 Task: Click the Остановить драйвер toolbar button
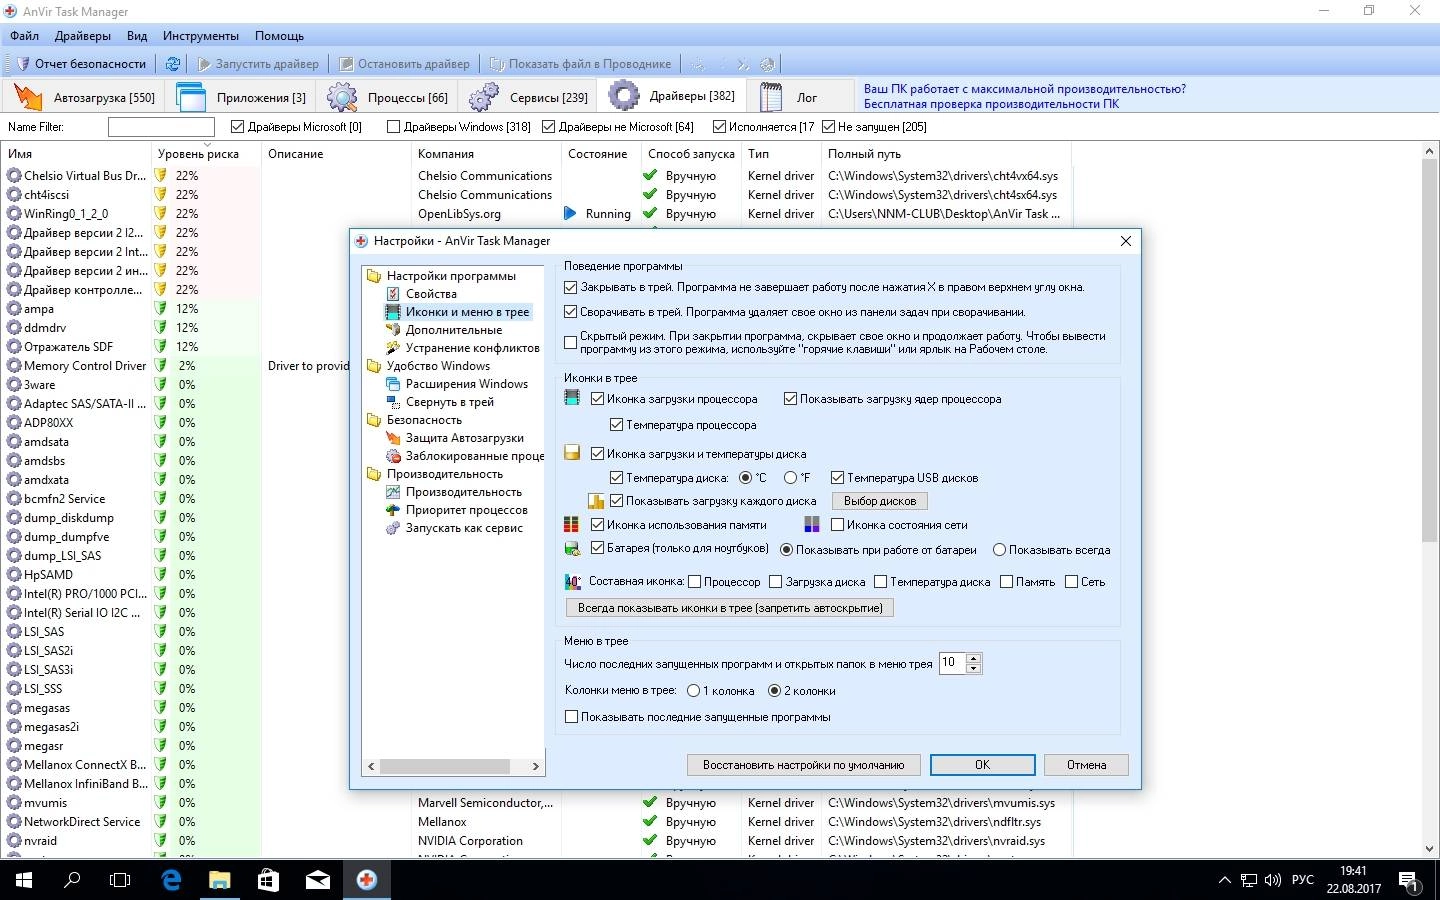pyautogui.click(x=404, y=64)
